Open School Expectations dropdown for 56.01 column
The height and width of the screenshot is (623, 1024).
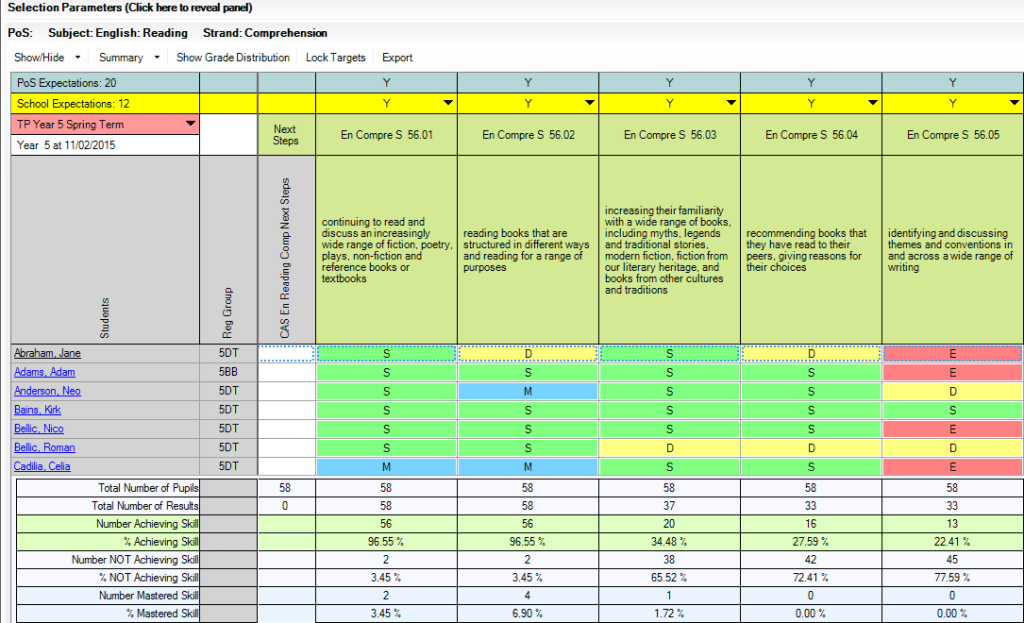point(448,103)
